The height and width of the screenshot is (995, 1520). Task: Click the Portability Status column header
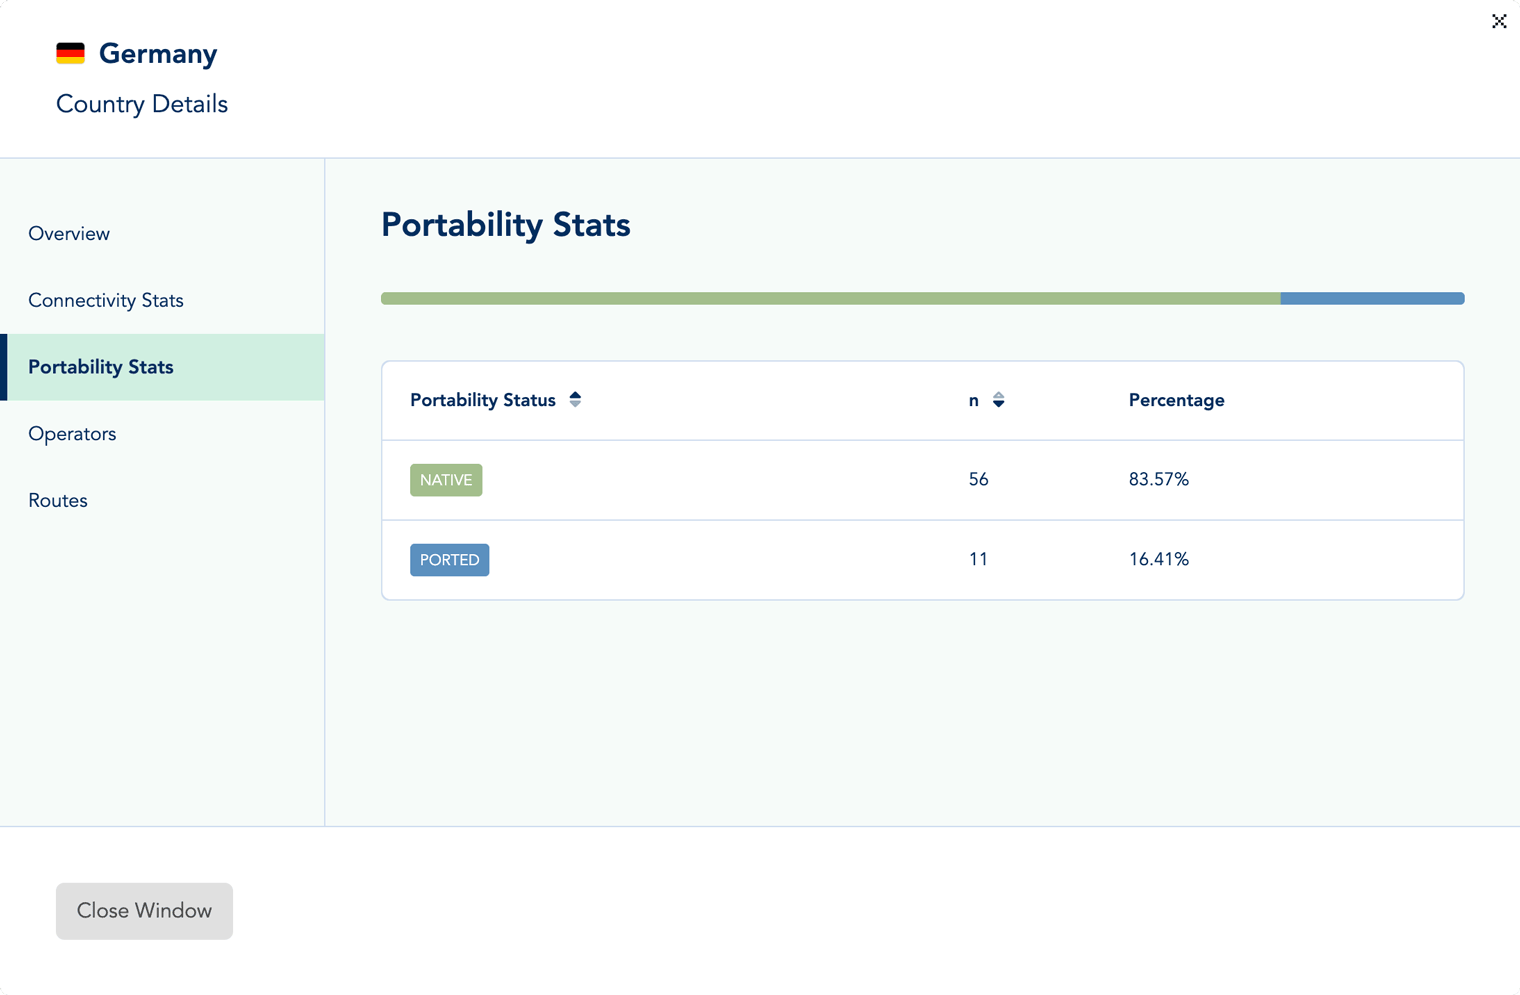(x=483, y=400)
